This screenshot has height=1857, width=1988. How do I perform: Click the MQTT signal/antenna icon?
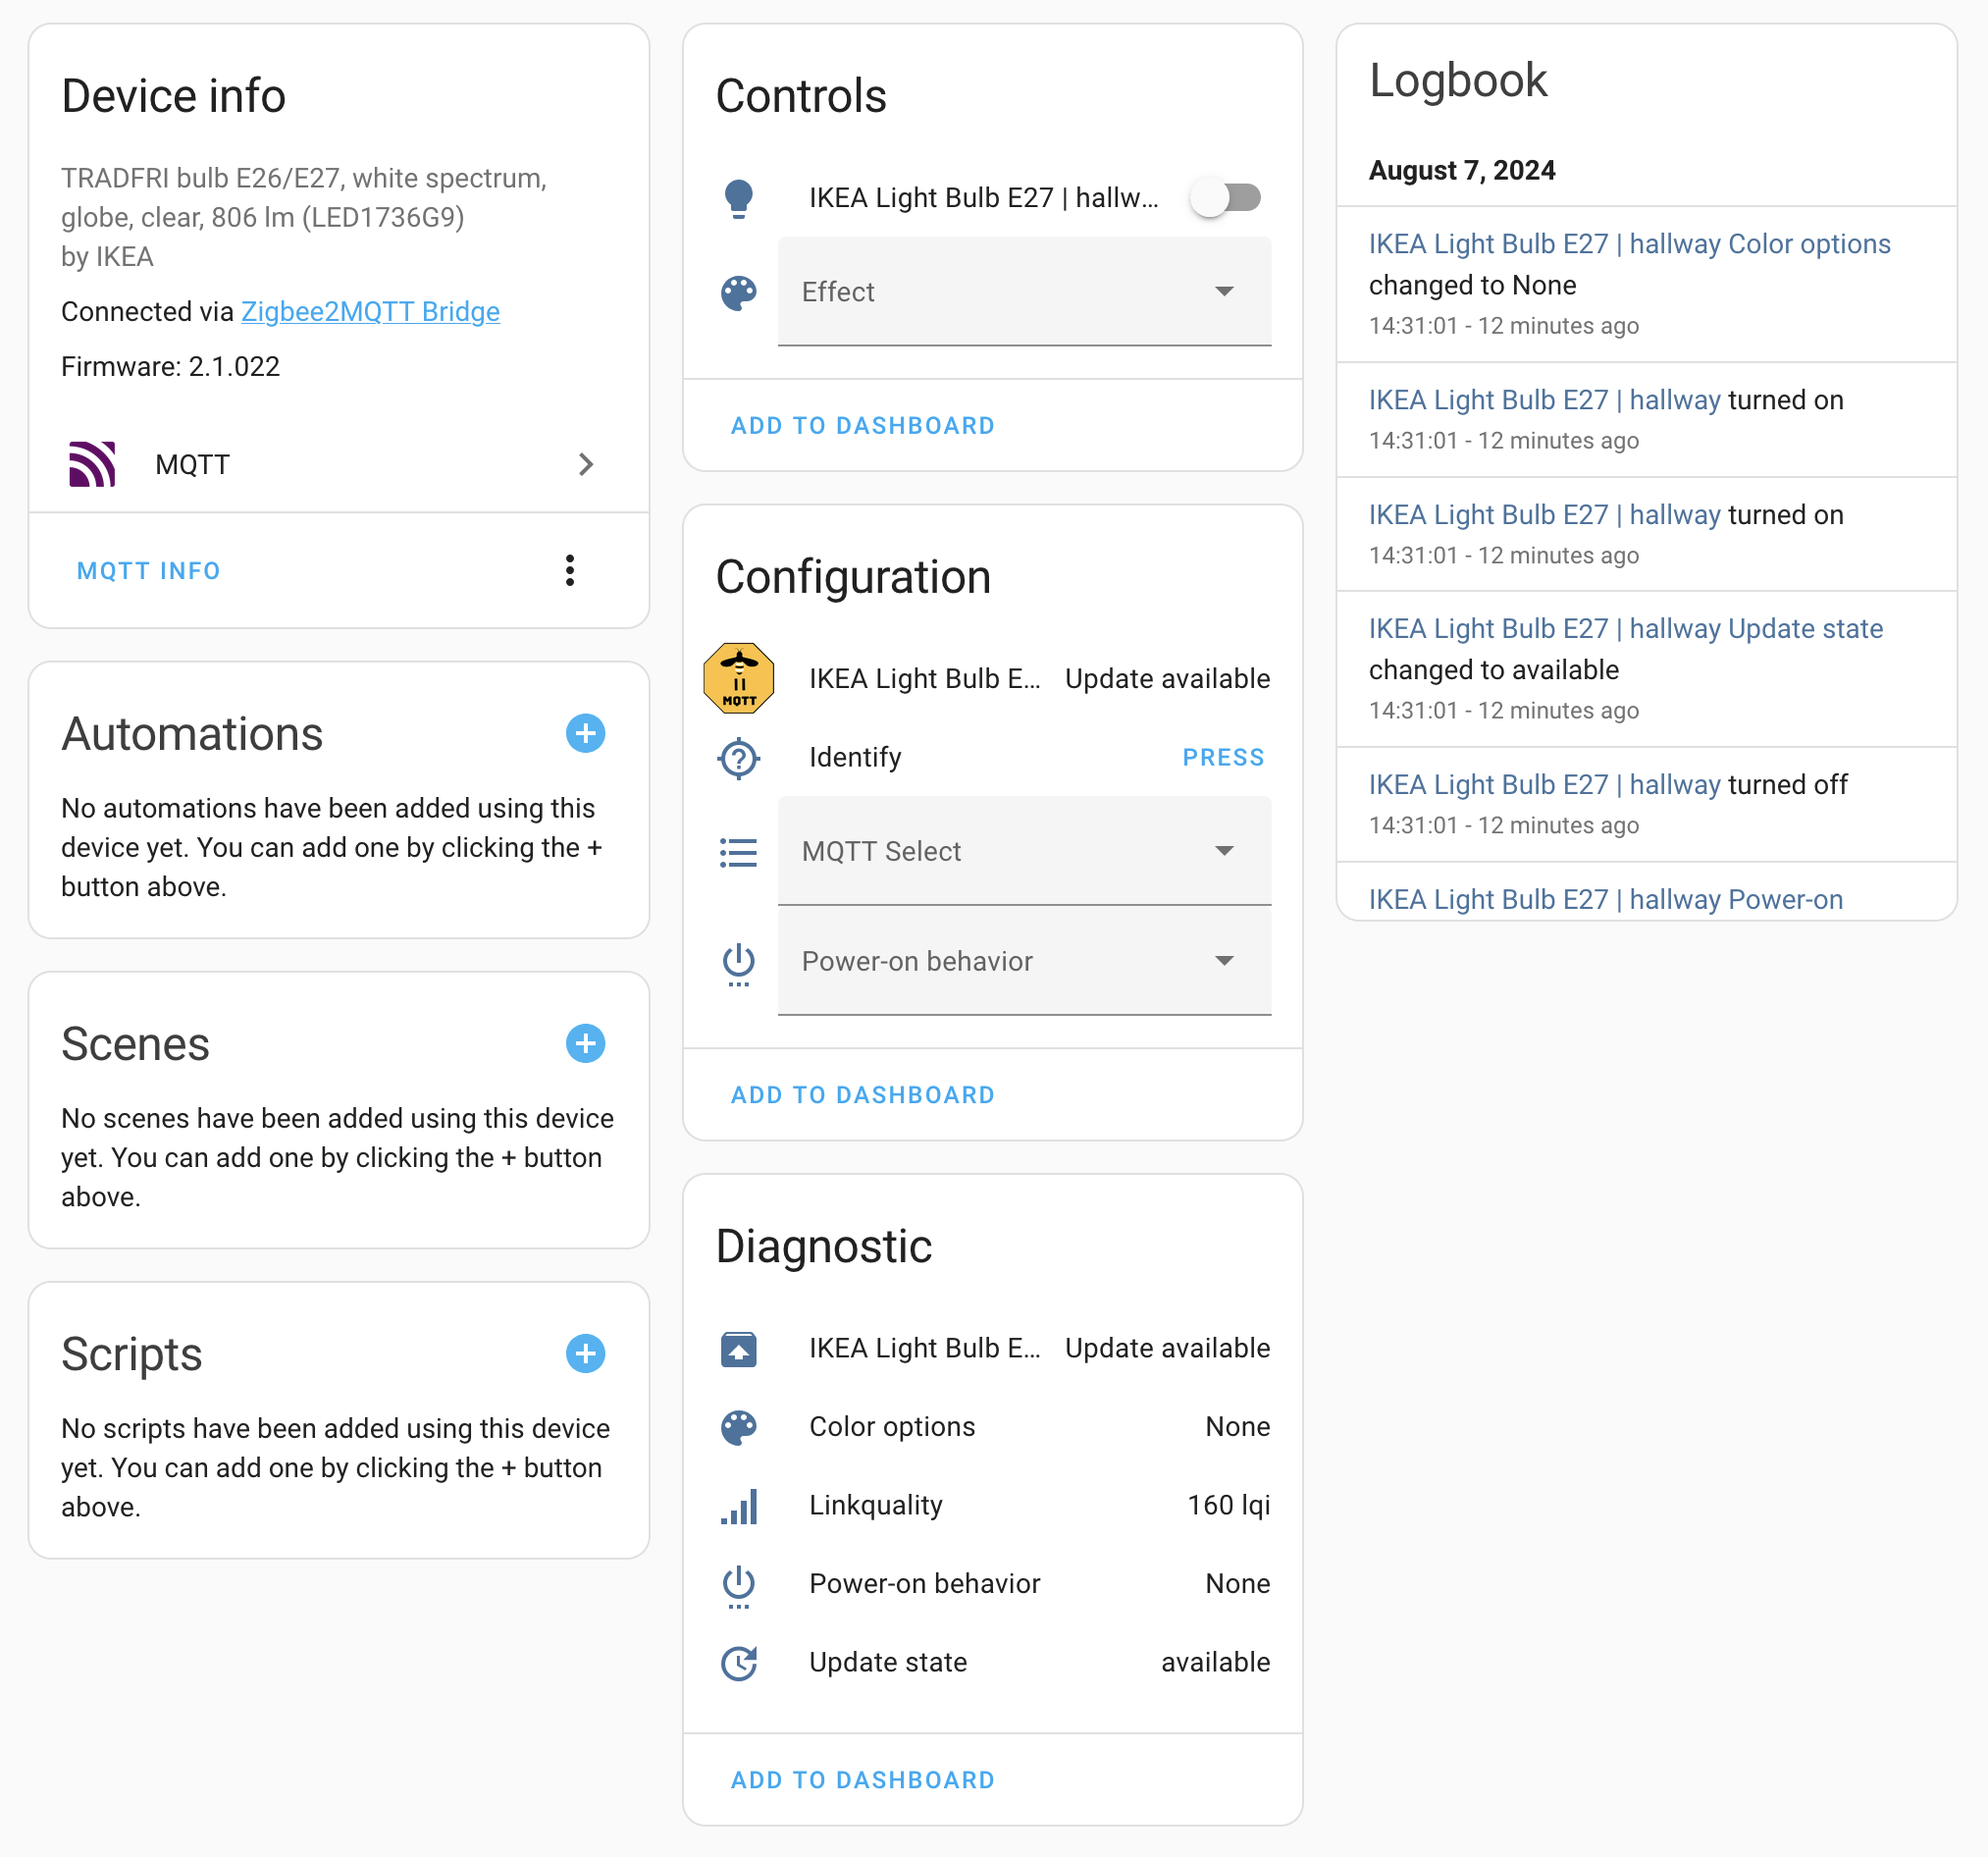tap(90, 464)
